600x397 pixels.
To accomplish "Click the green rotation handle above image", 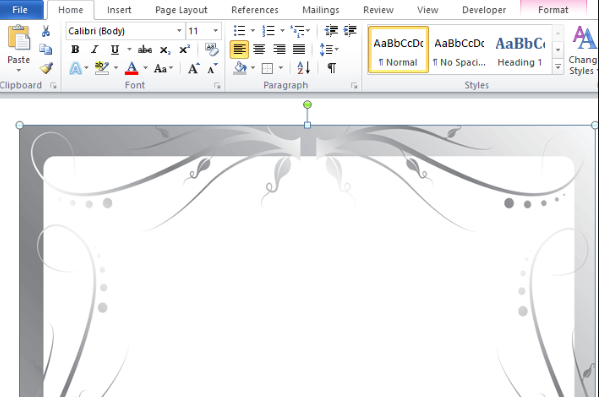I will (x=307, y=105).
